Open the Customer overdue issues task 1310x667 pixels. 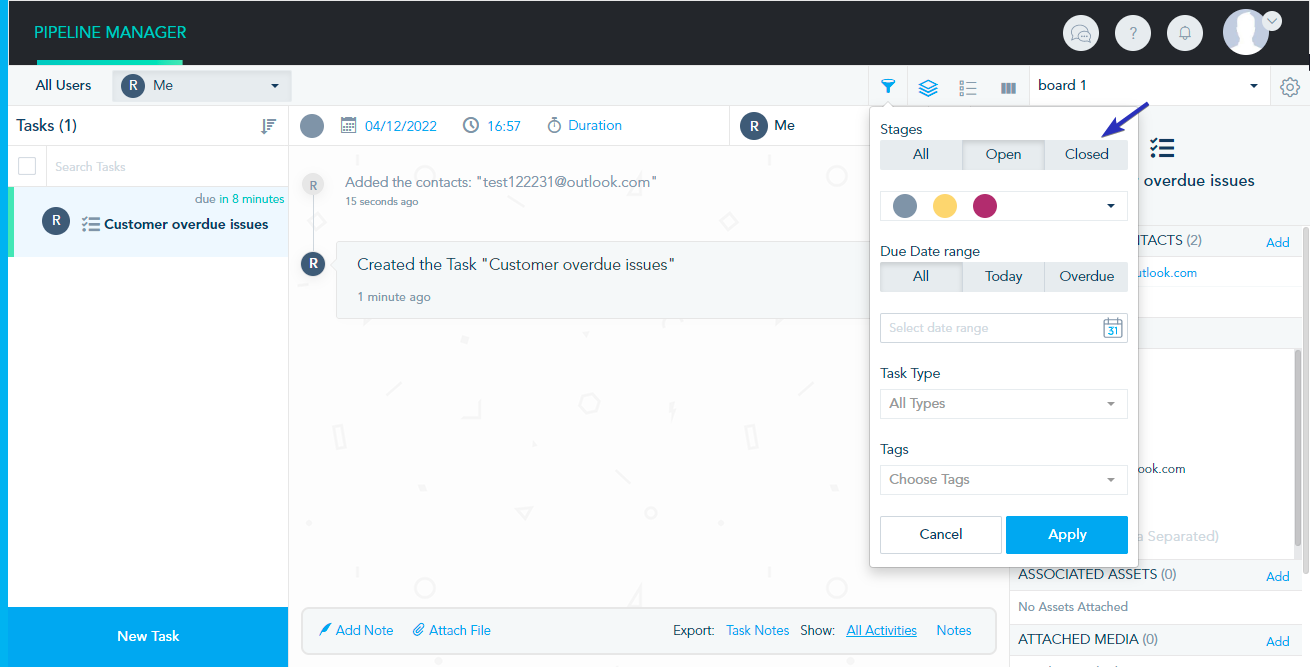click(x=148, y=222)
